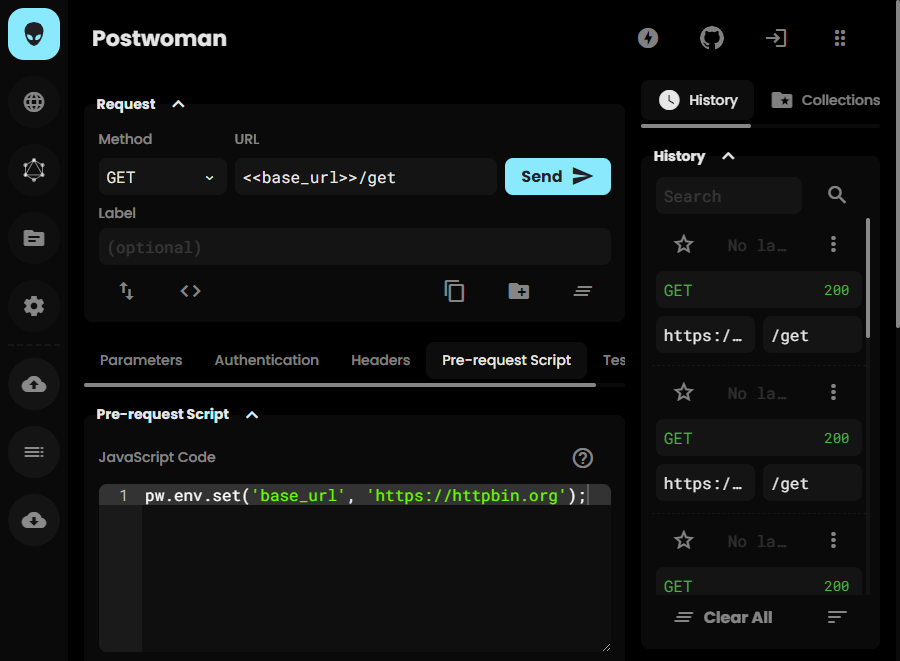This screenshot has width=900, height=661.
Task: Click the optional Label input field
Action: coord(355,247)
